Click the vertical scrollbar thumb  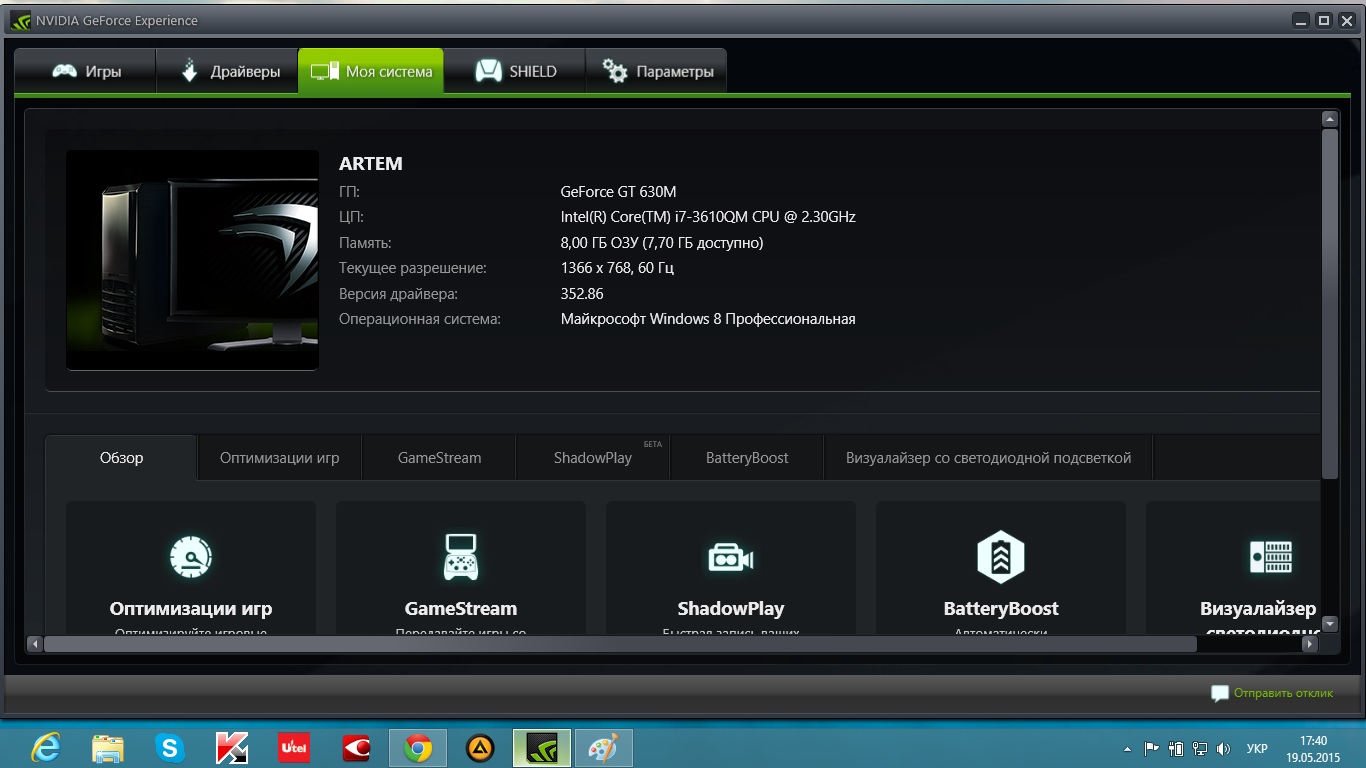(x=1329, y=303)
